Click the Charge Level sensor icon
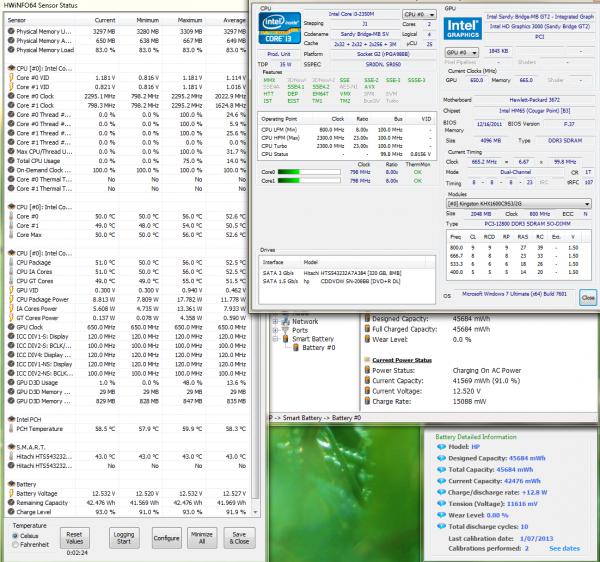Screen dimensions: 600x562 11,512
